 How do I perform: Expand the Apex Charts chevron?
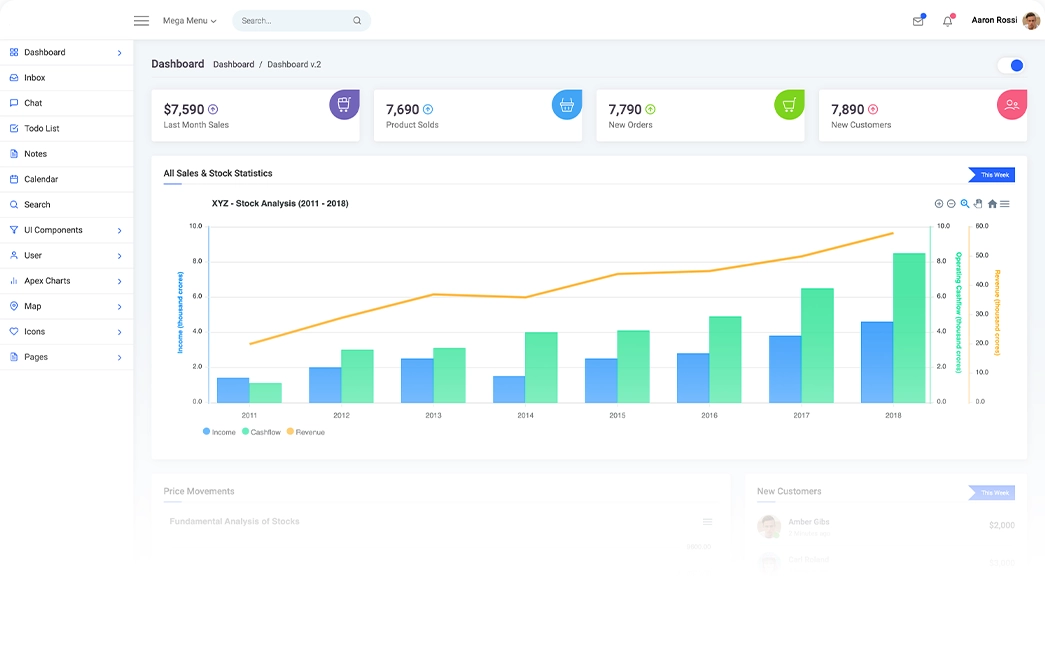pos(119,281)
